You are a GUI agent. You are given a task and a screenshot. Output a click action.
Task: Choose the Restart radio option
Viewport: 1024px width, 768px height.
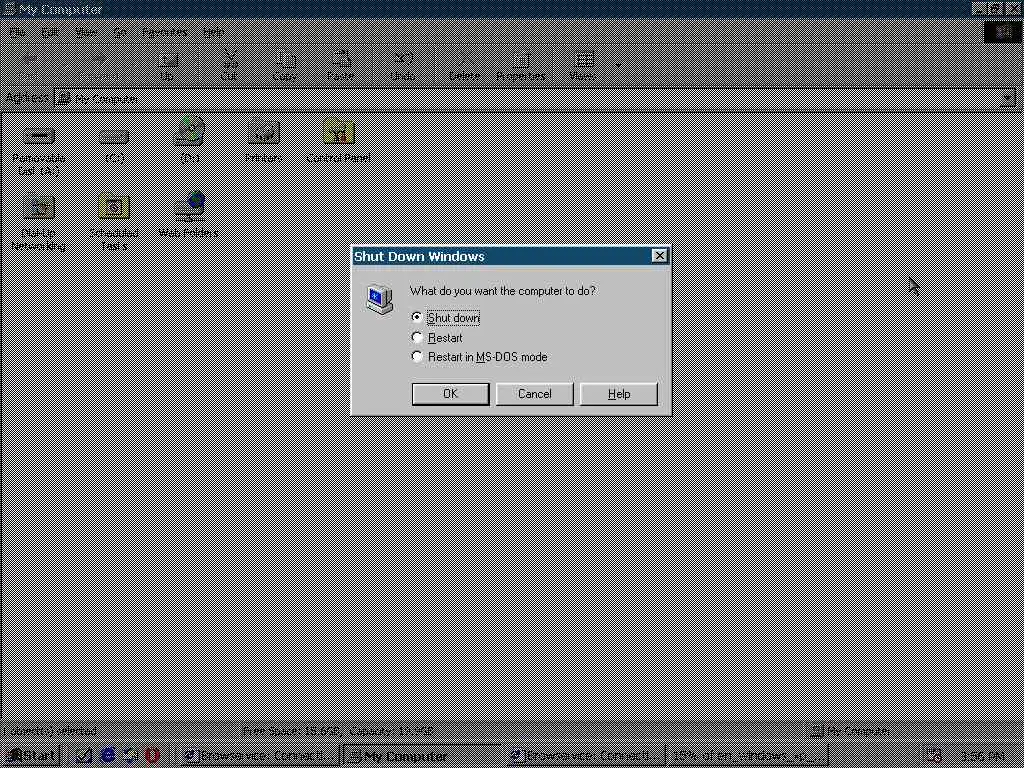tap(417, 338)
